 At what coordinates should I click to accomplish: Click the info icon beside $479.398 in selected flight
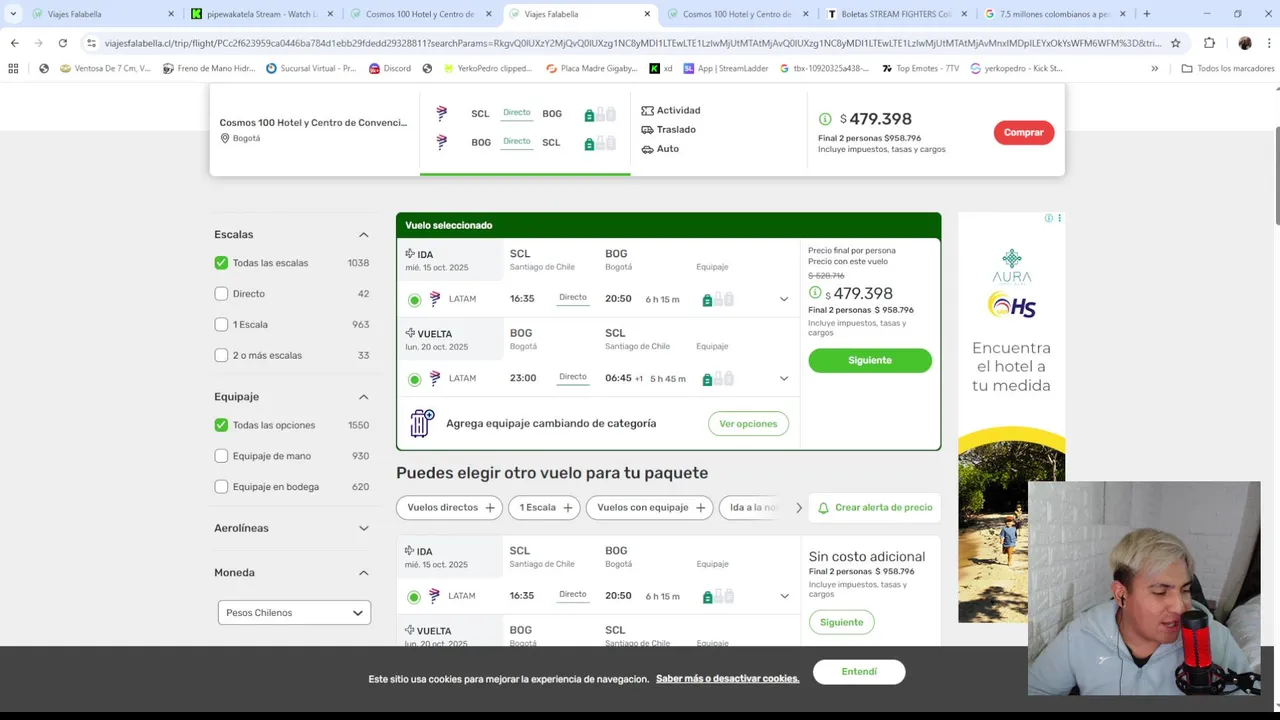[814, 293]
